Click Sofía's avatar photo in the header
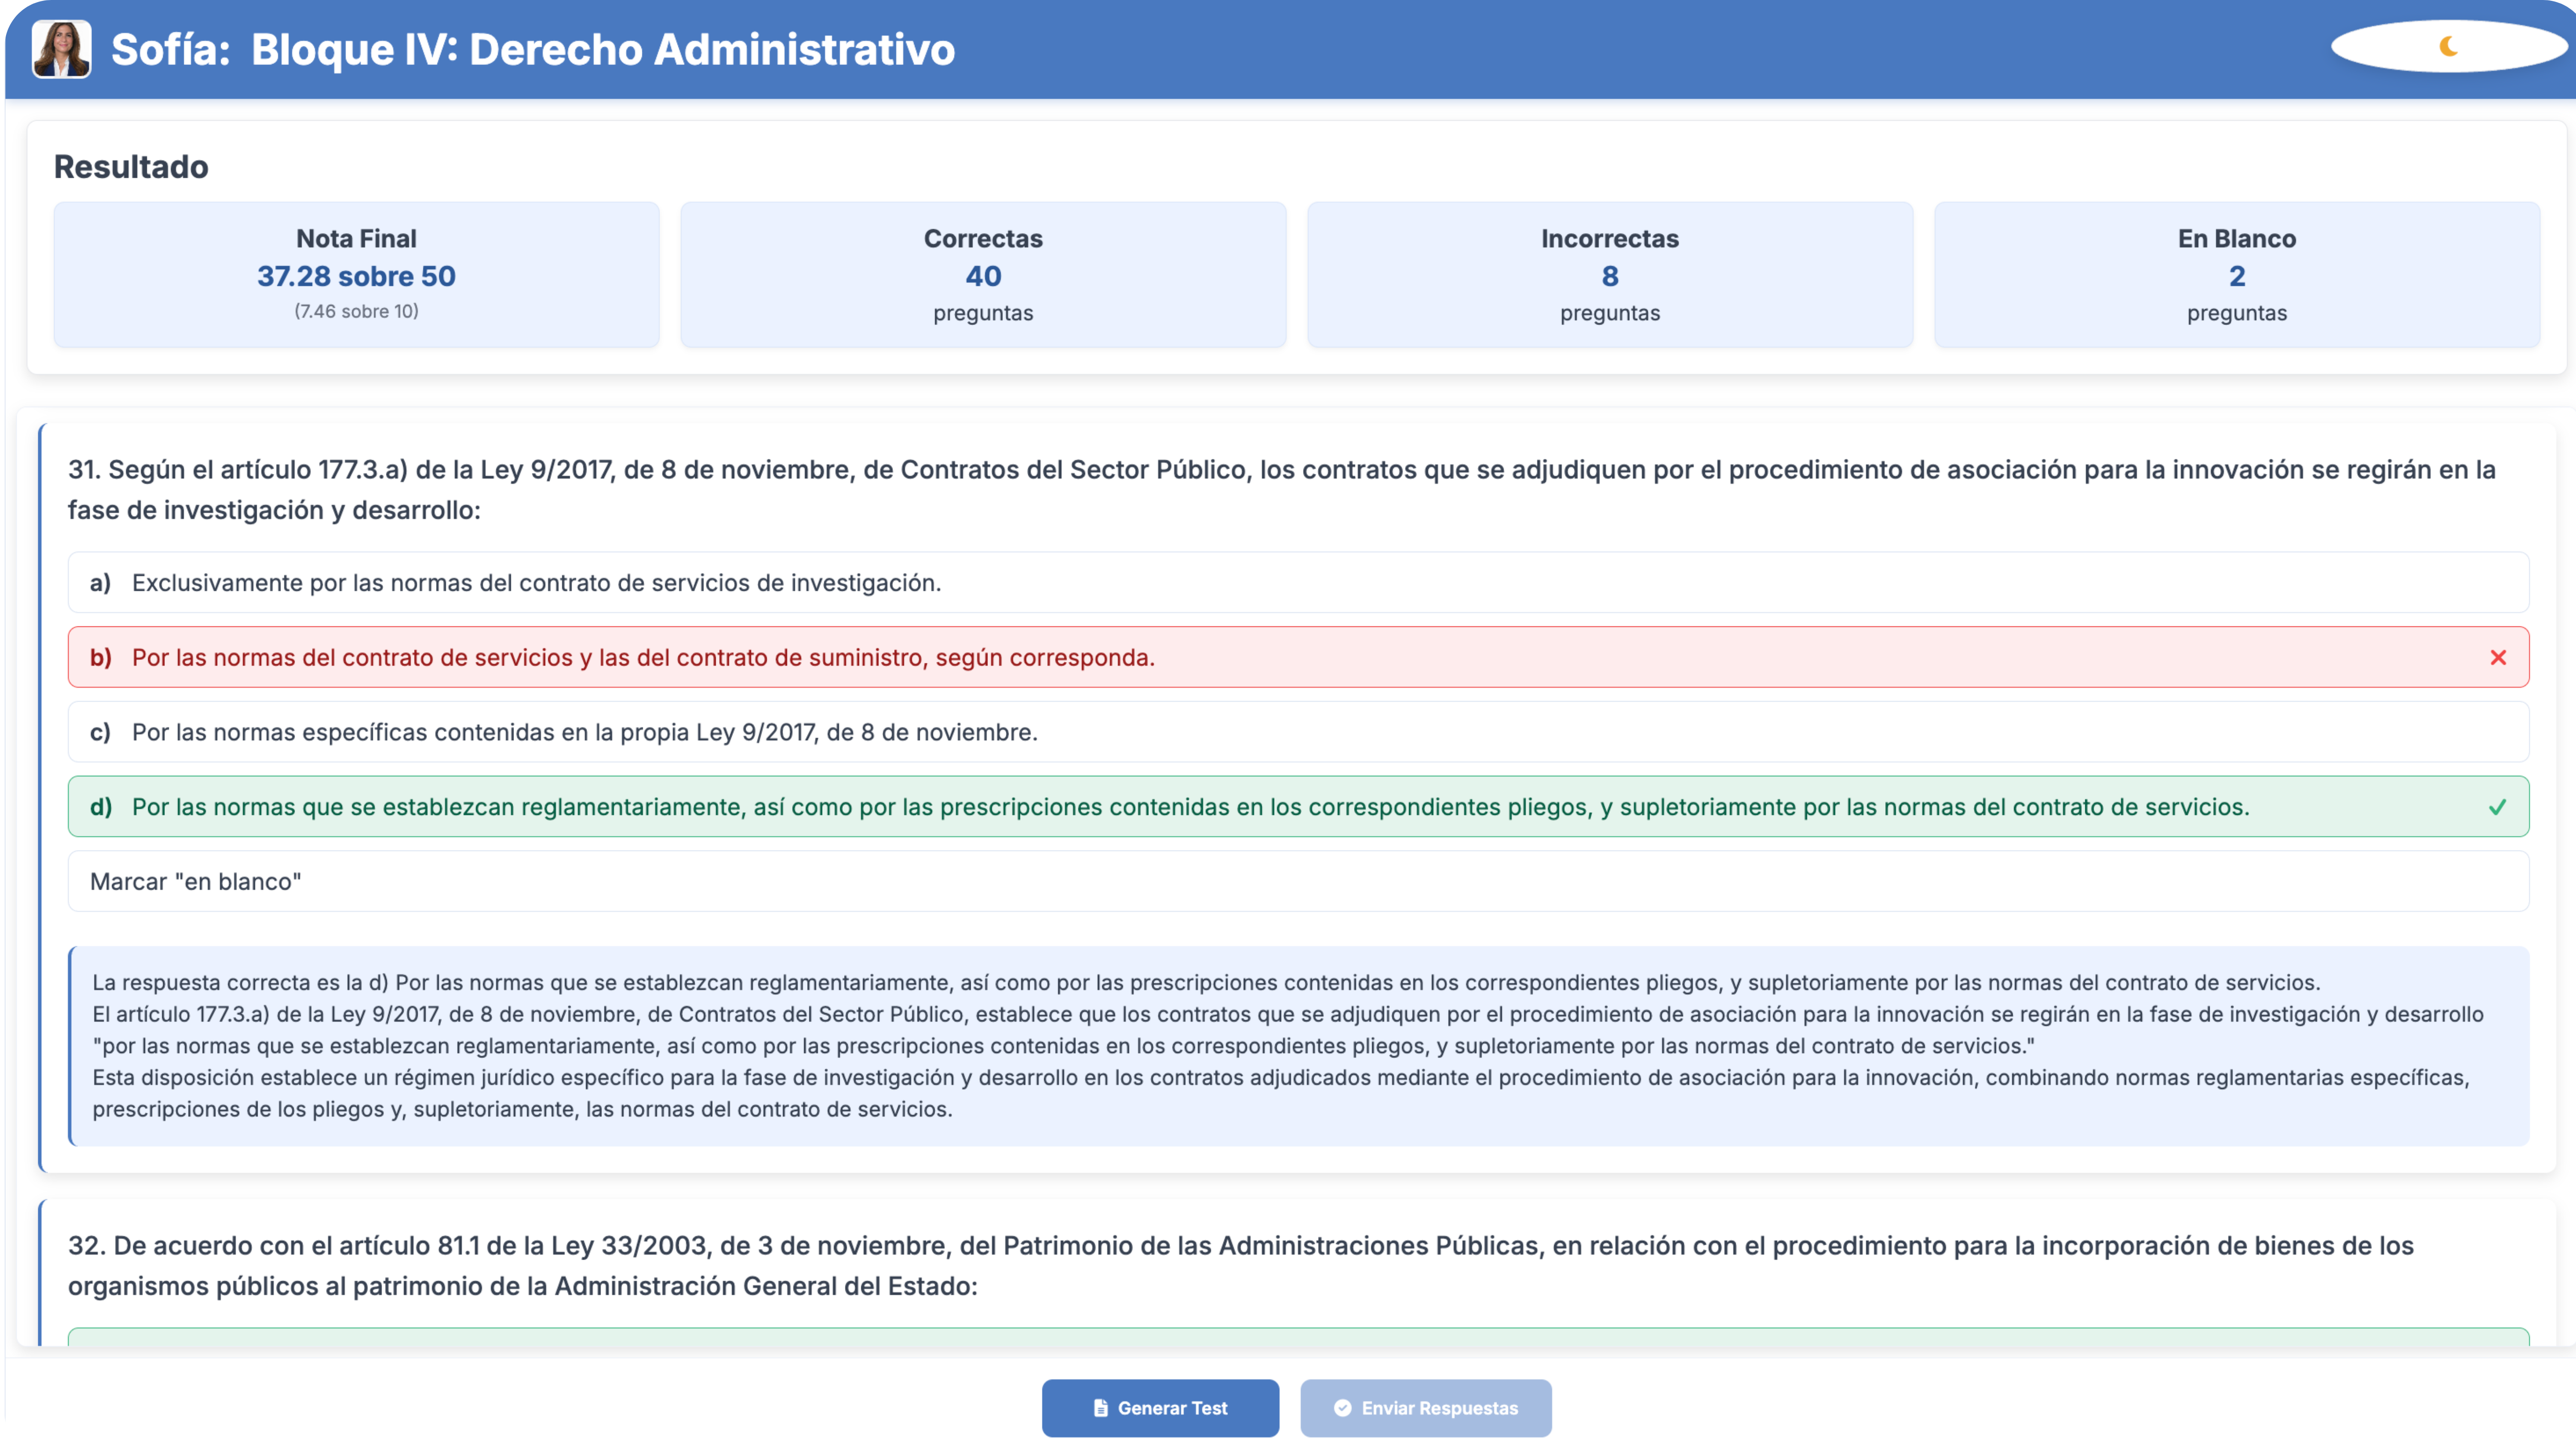This screenshot has height=1449, width=2576. [61, 48]
